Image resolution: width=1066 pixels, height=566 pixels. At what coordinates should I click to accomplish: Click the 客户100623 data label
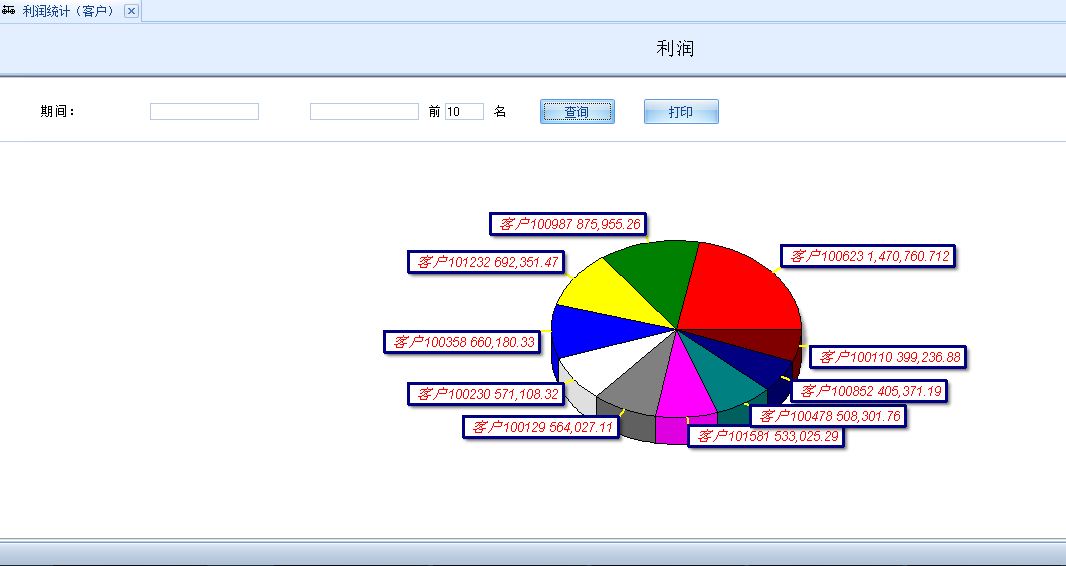point(869,256)
